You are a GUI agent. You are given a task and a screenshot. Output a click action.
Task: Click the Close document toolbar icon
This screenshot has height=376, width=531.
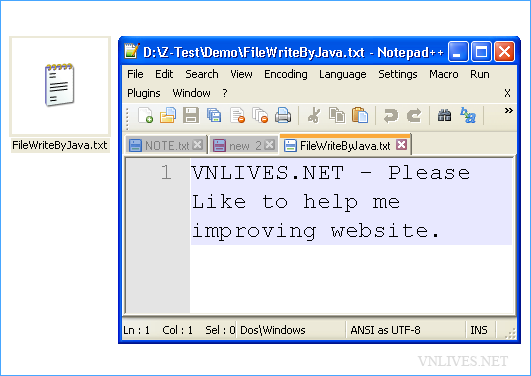pyautogui.click(x=237, y=115)
